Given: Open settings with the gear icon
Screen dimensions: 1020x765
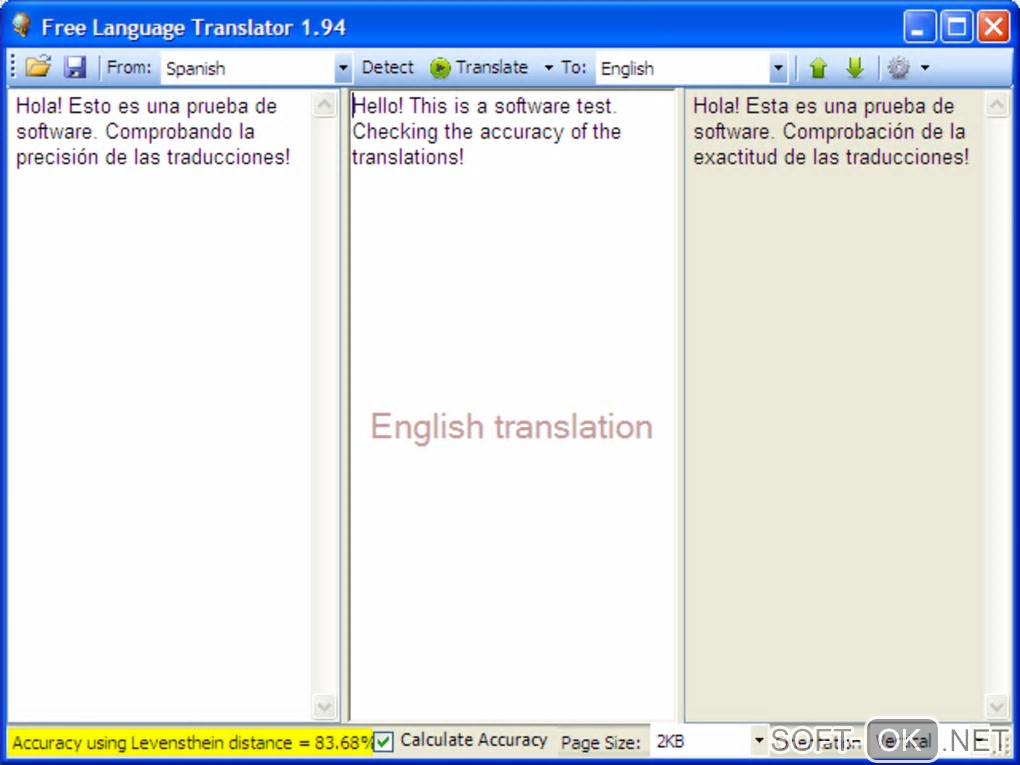Looking at the screenshot, I should click(x=899, y=68).
